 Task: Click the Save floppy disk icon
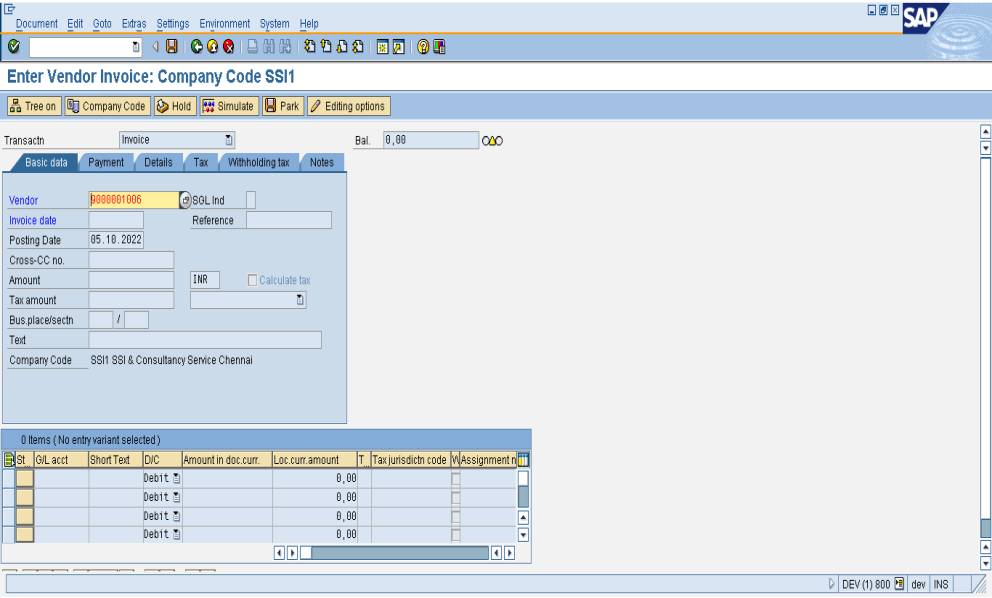(172, 47)
